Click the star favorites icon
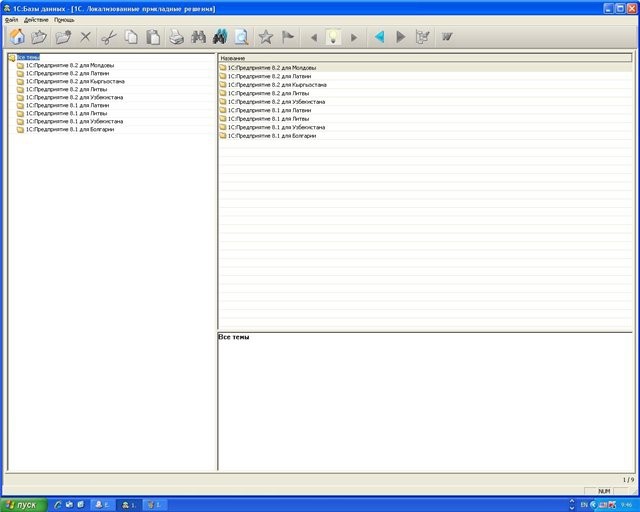This screenshot has height=512, width=640. point(266,37)
